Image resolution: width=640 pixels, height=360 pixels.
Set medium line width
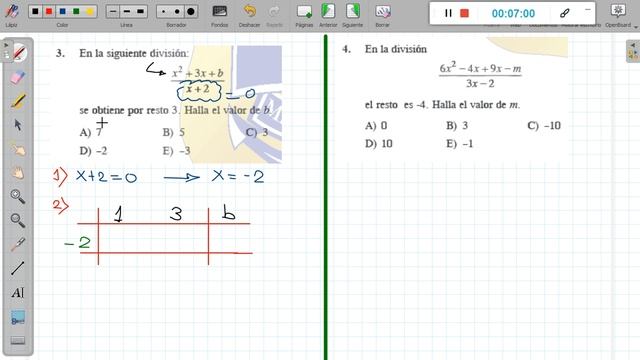127,11
